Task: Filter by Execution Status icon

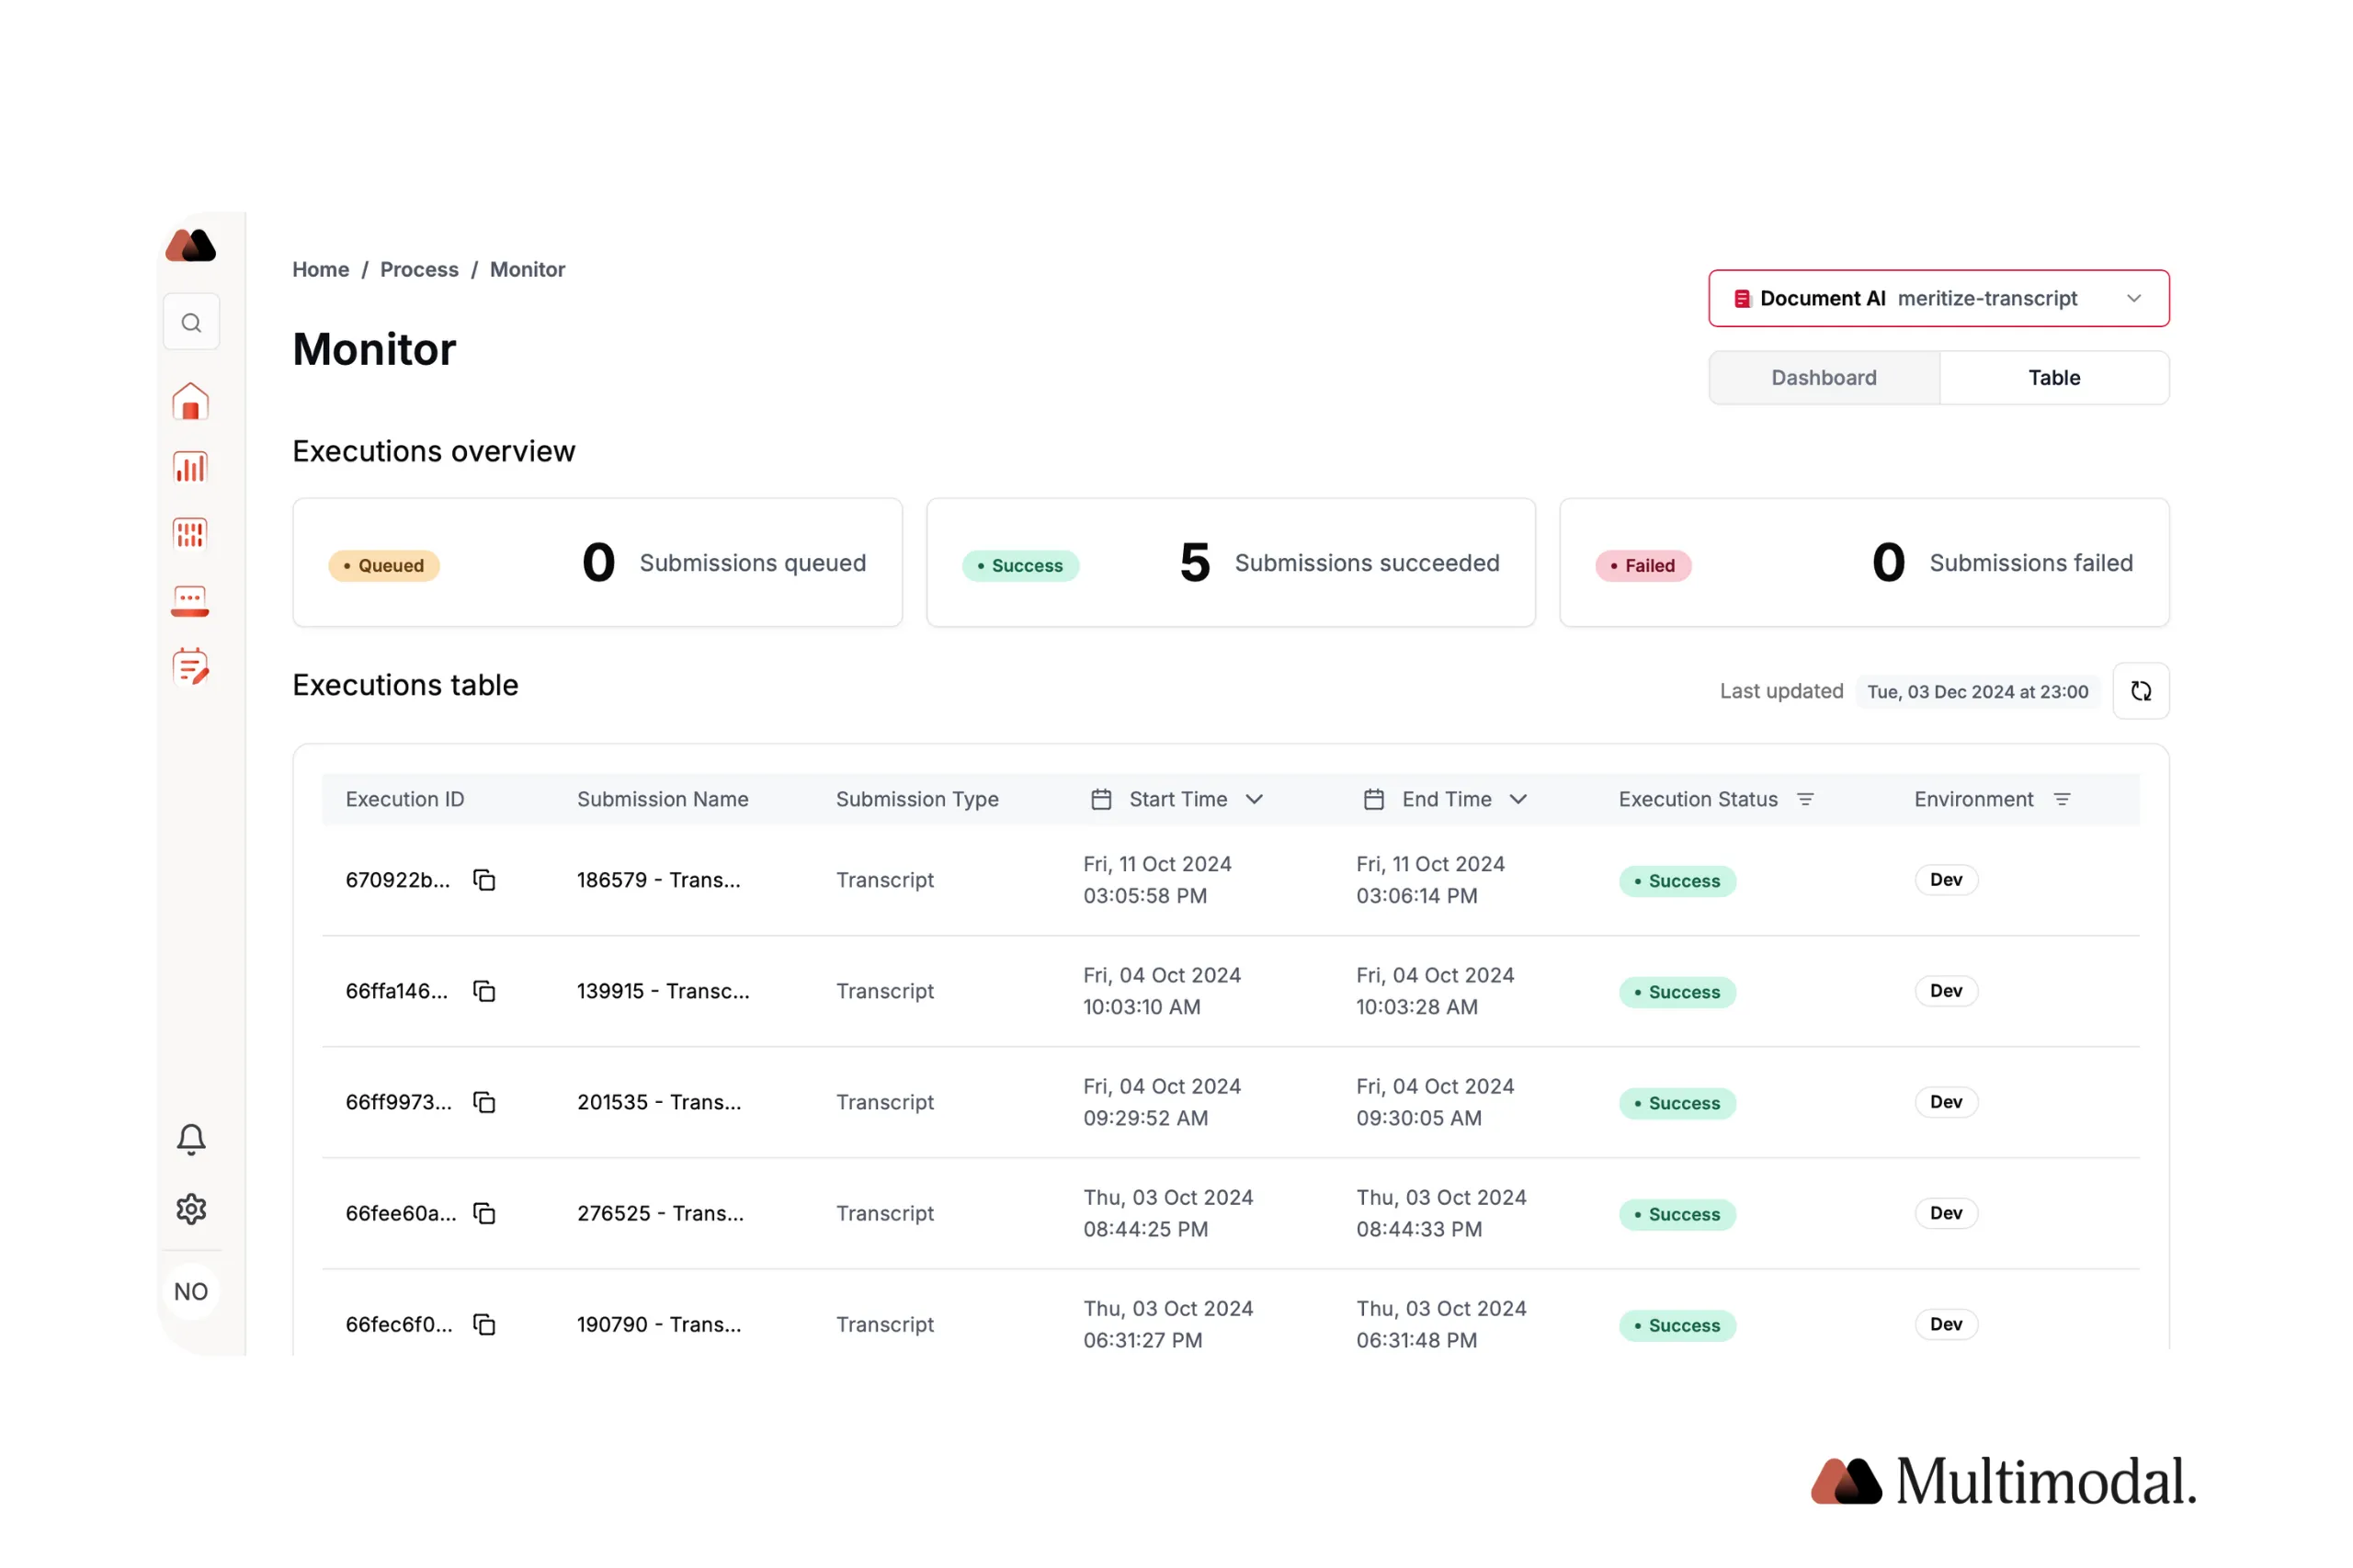Action: tap(1805, 799)
